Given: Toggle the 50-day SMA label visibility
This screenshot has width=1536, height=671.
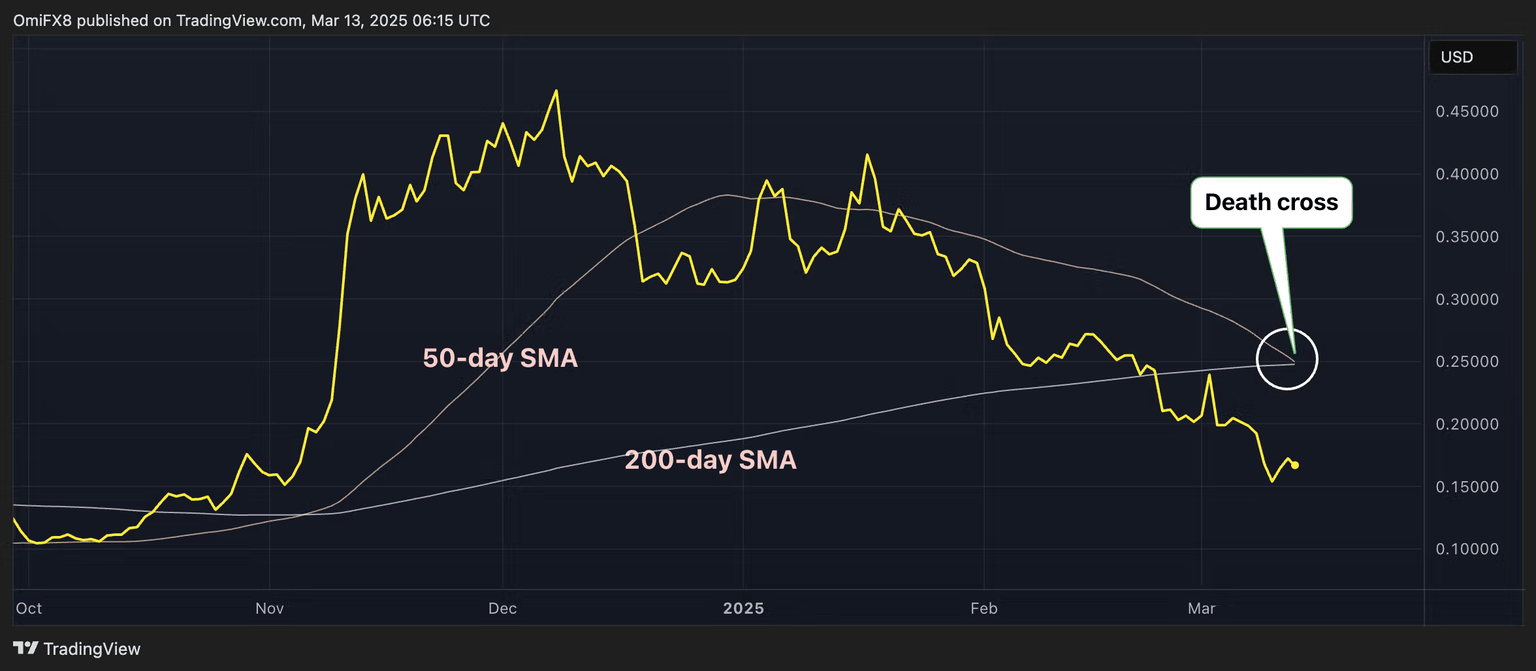Looking at the screenshot, I should point(500,358).
